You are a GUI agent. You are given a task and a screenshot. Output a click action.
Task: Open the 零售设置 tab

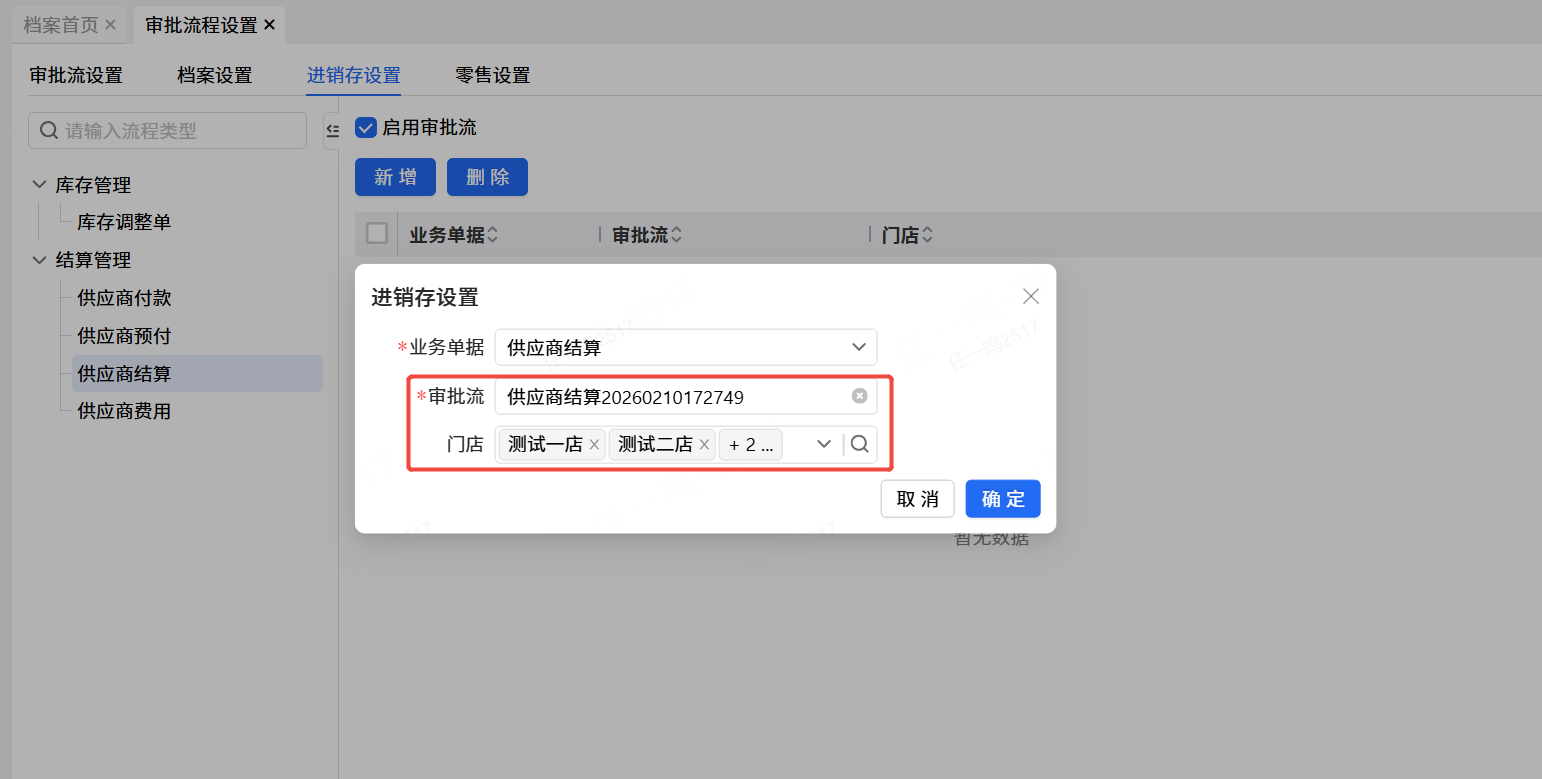pos(492,75)
